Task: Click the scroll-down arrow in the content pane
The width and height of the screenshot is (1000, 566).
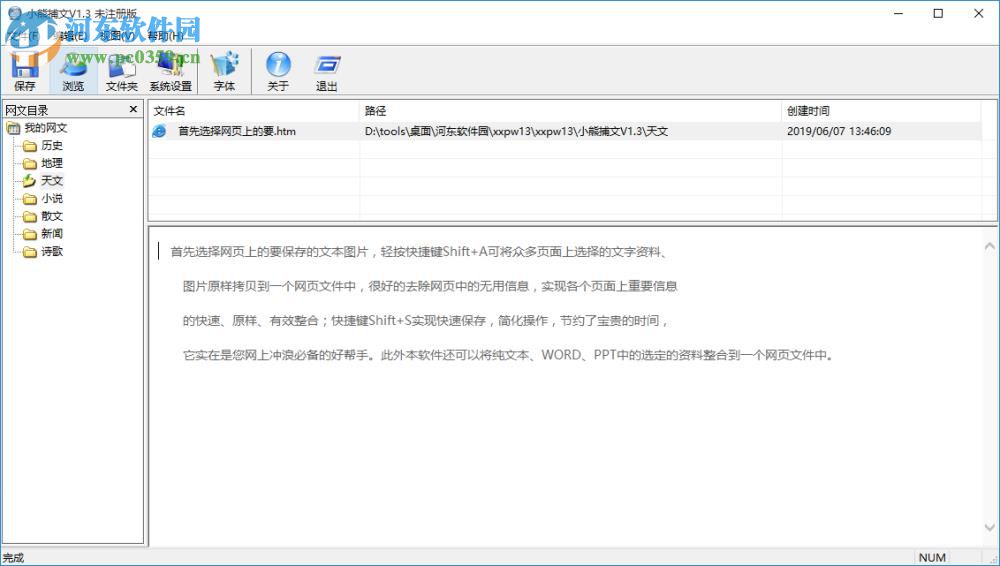Action: coord(990,528)
